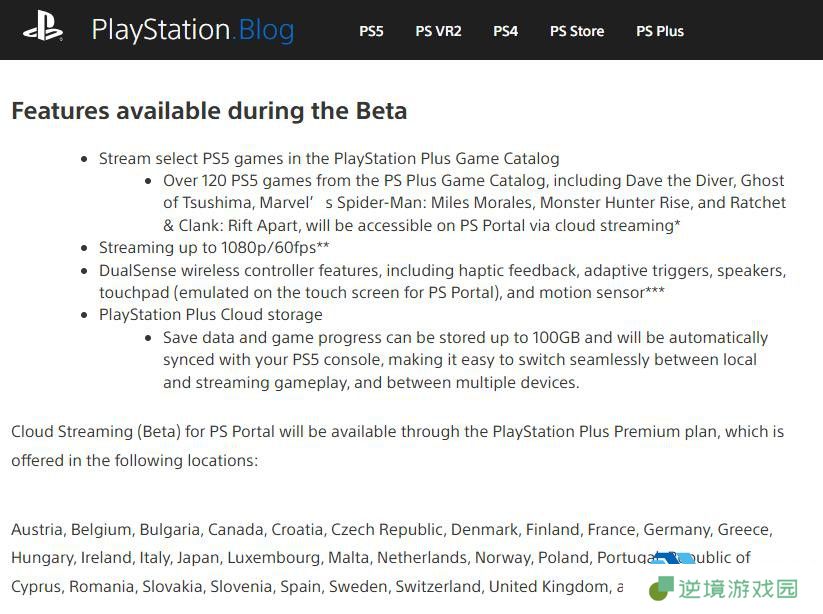Click the green watermark logo icon
The image size is (823, 614).
pos(661,588)
